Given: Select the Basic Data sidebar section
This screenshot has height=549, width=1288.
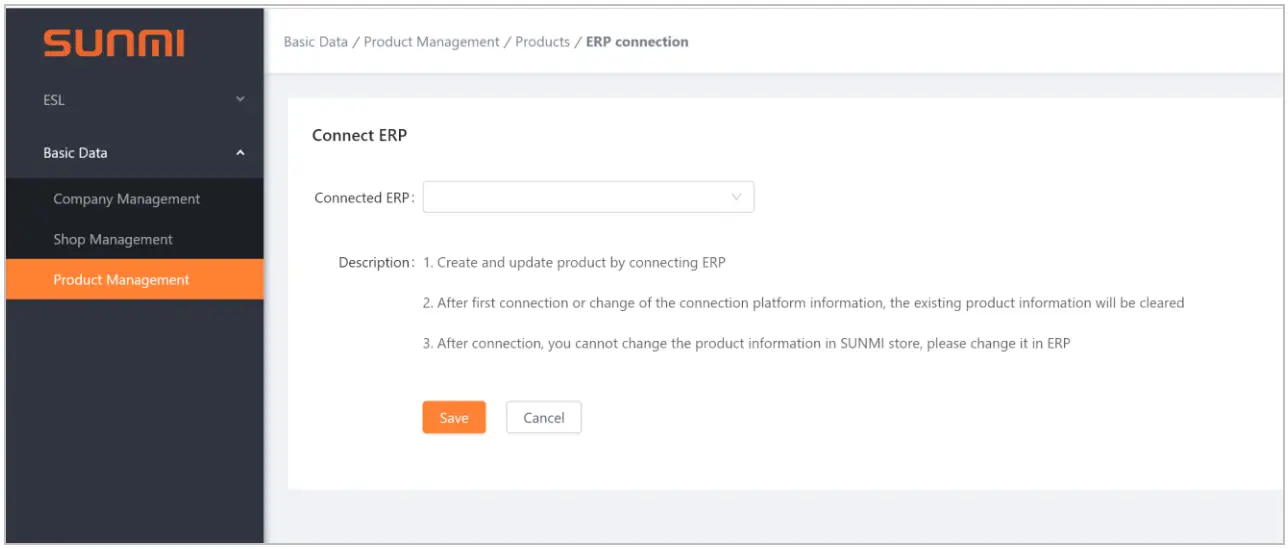Looking at the screenshot, I should click(75, 153).
